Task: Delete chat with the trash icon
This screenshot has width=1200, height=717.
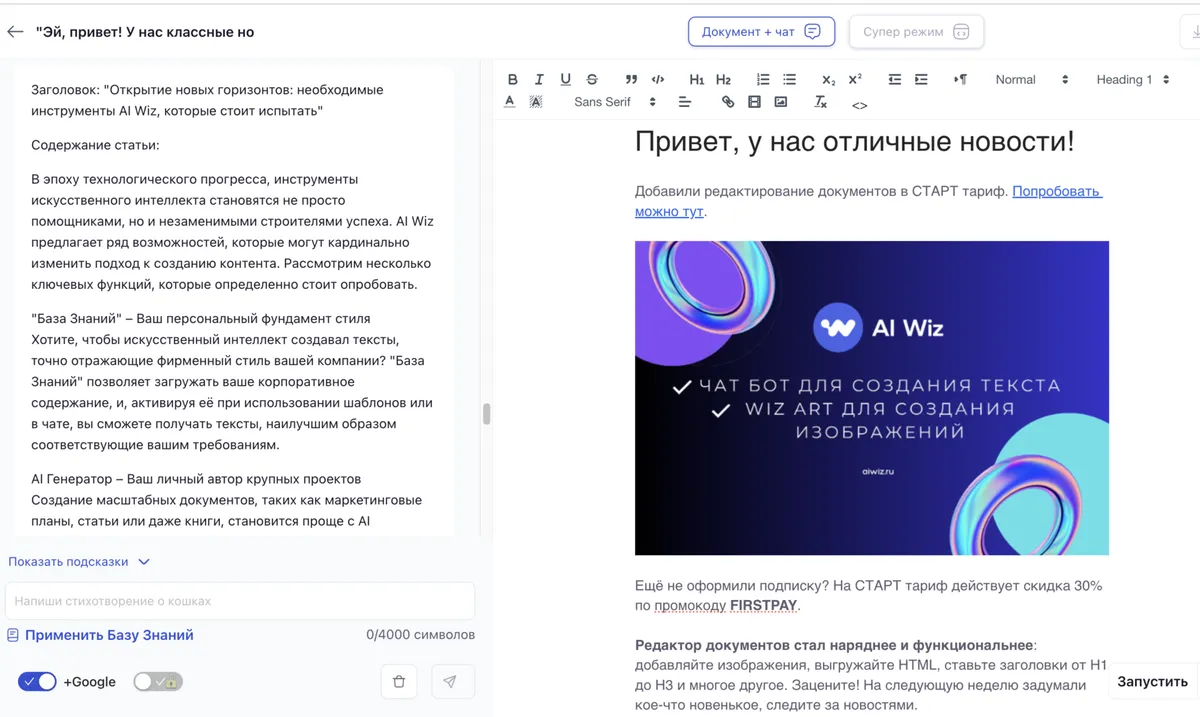Action: pos(399,682)
